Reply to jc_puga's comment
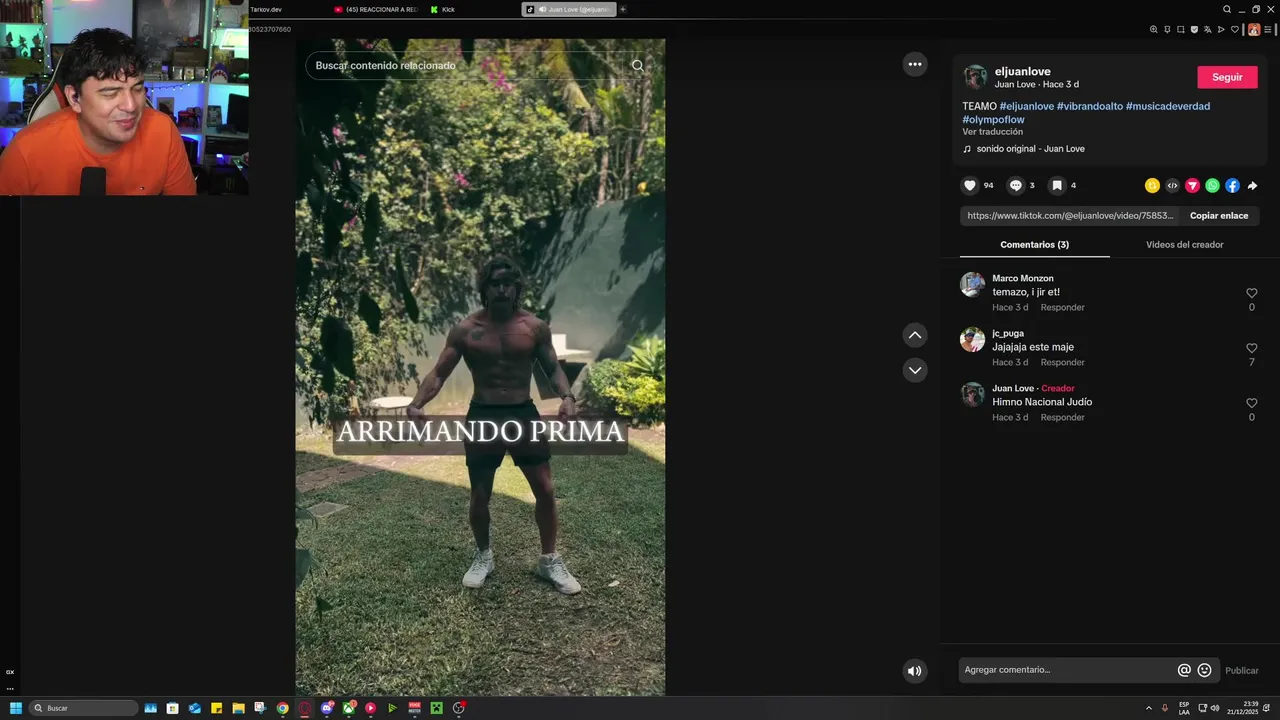Image resolution: width=1280 pixels, height=720 pixels. [1062, 363]
